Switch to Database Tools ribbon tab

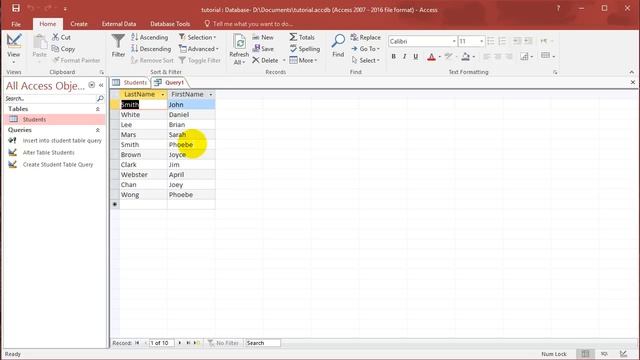click(170, 24)
